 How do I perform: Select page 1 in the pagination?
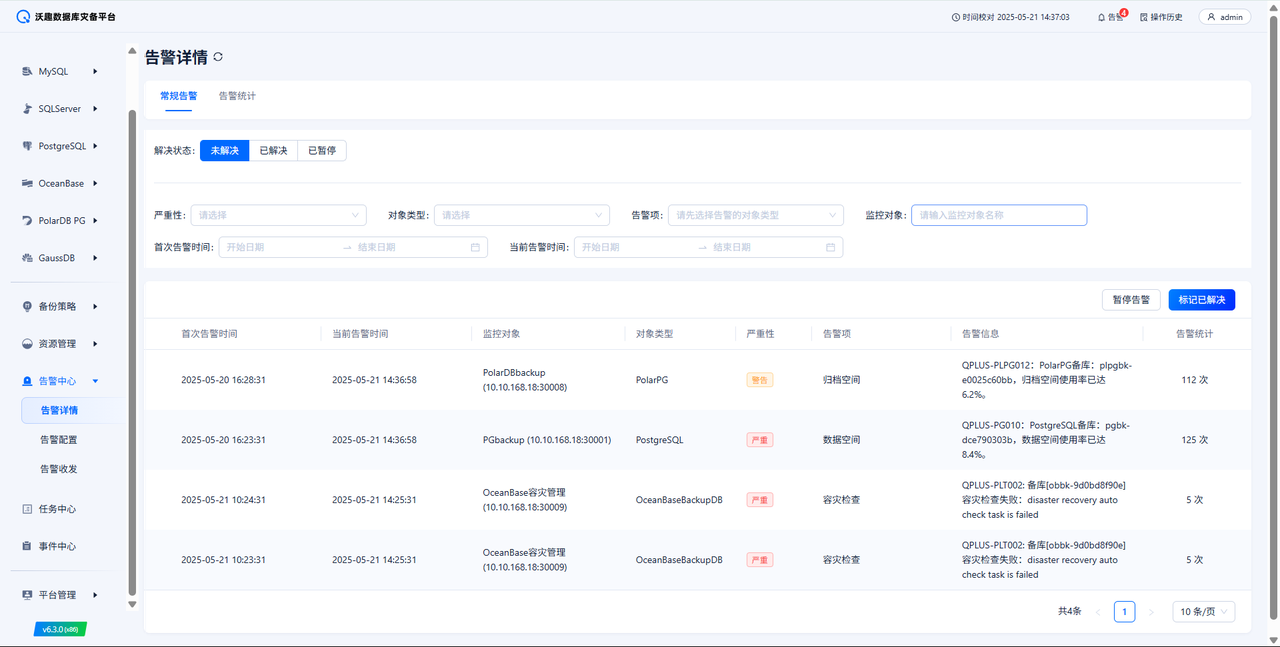pyautogui.click(x=1125, y=611)
